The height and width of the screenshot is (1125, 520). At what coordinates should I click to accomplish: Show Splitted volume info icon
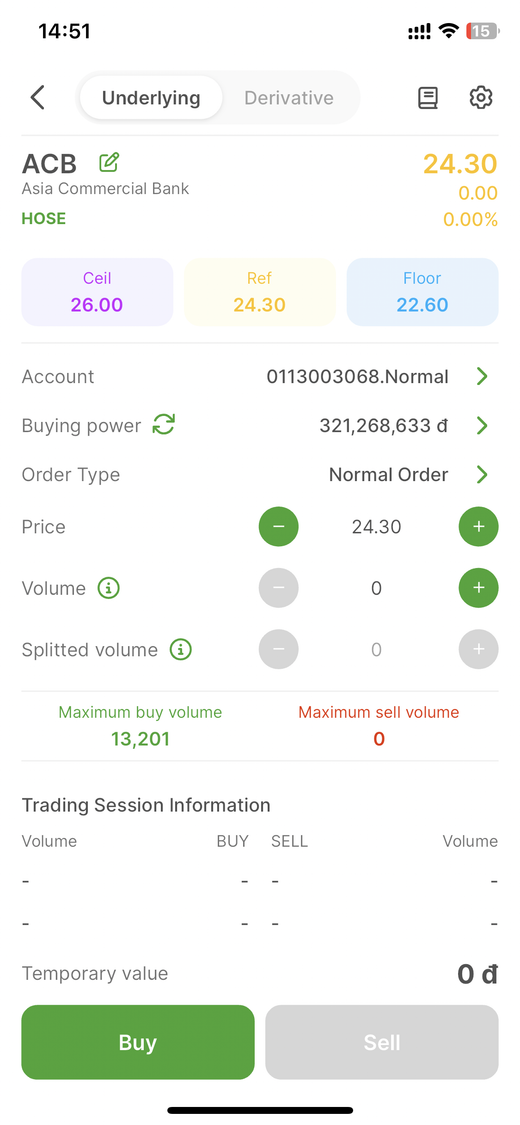coord(181,650)
